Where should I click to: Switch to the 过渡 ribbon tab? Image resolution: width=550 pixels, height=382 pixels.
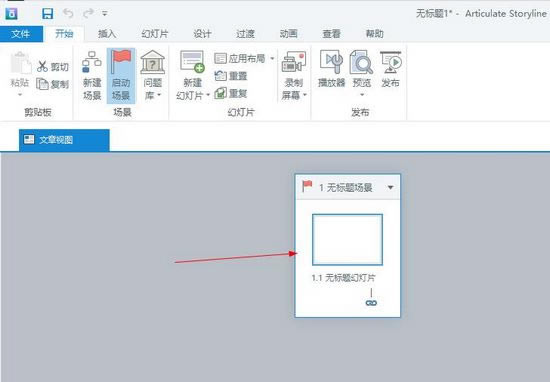[245, 34]
